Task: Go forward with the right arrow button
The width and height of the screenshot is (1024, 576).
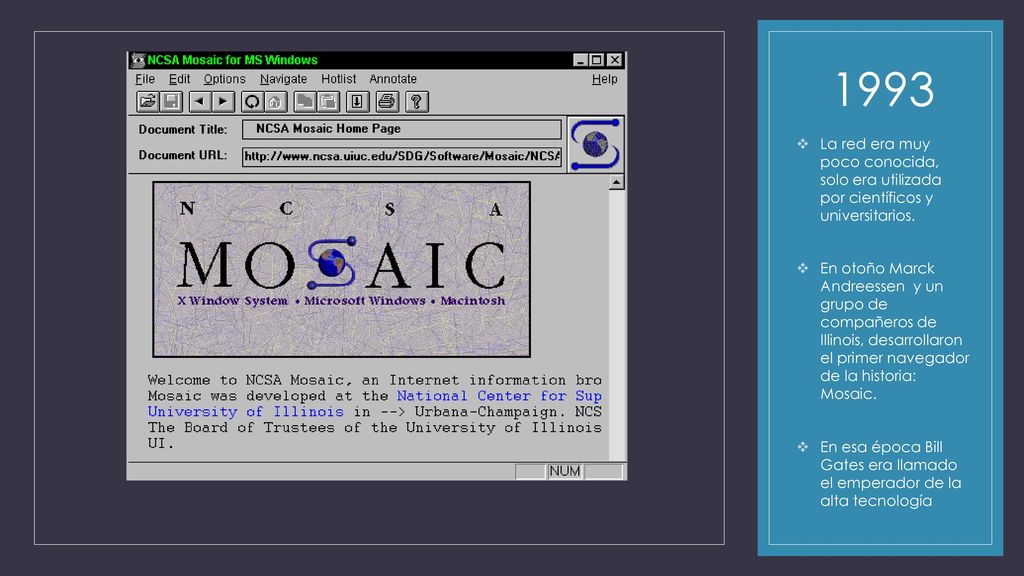Action: (x=223, y=102)
